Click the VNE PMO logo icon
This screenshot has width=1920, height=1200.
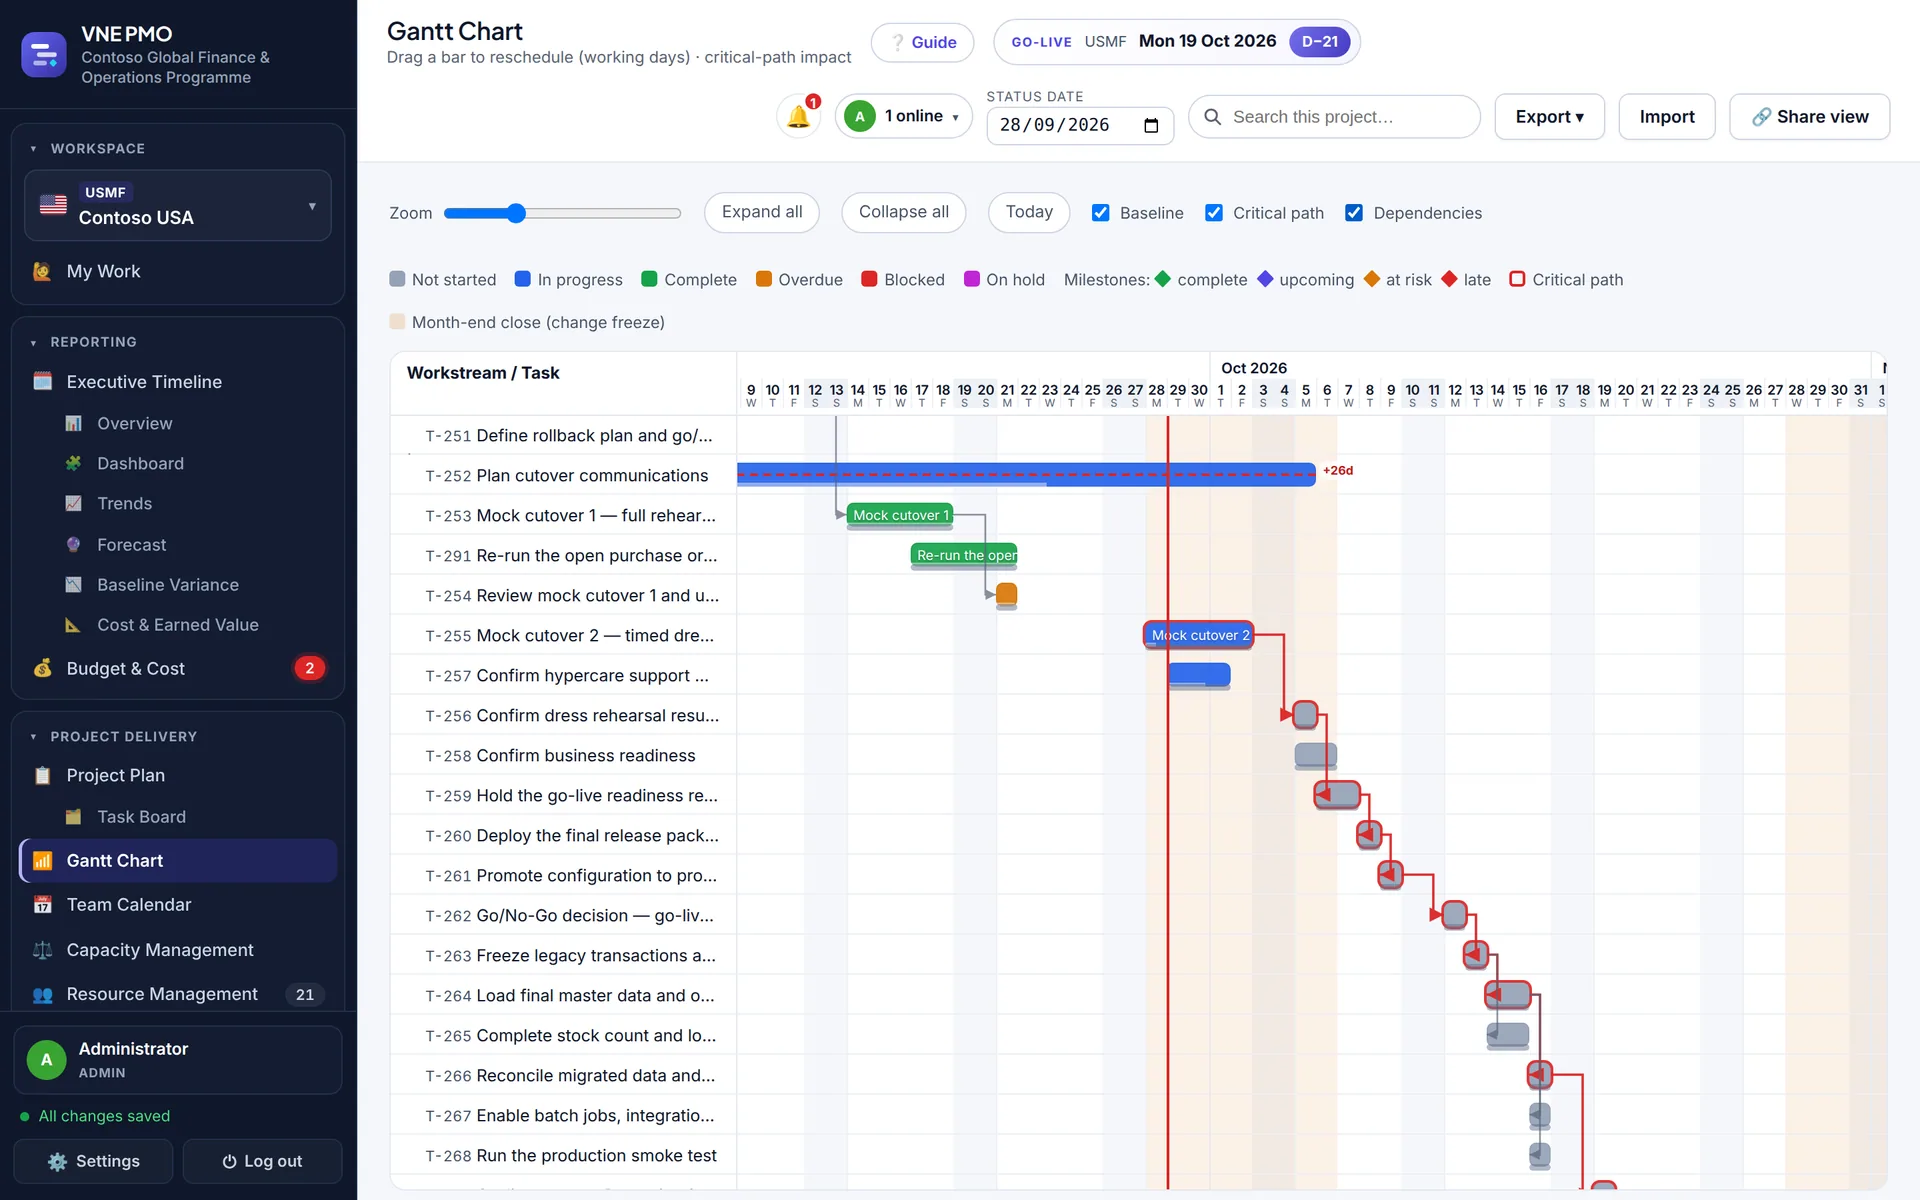click(x=44, y=55)
